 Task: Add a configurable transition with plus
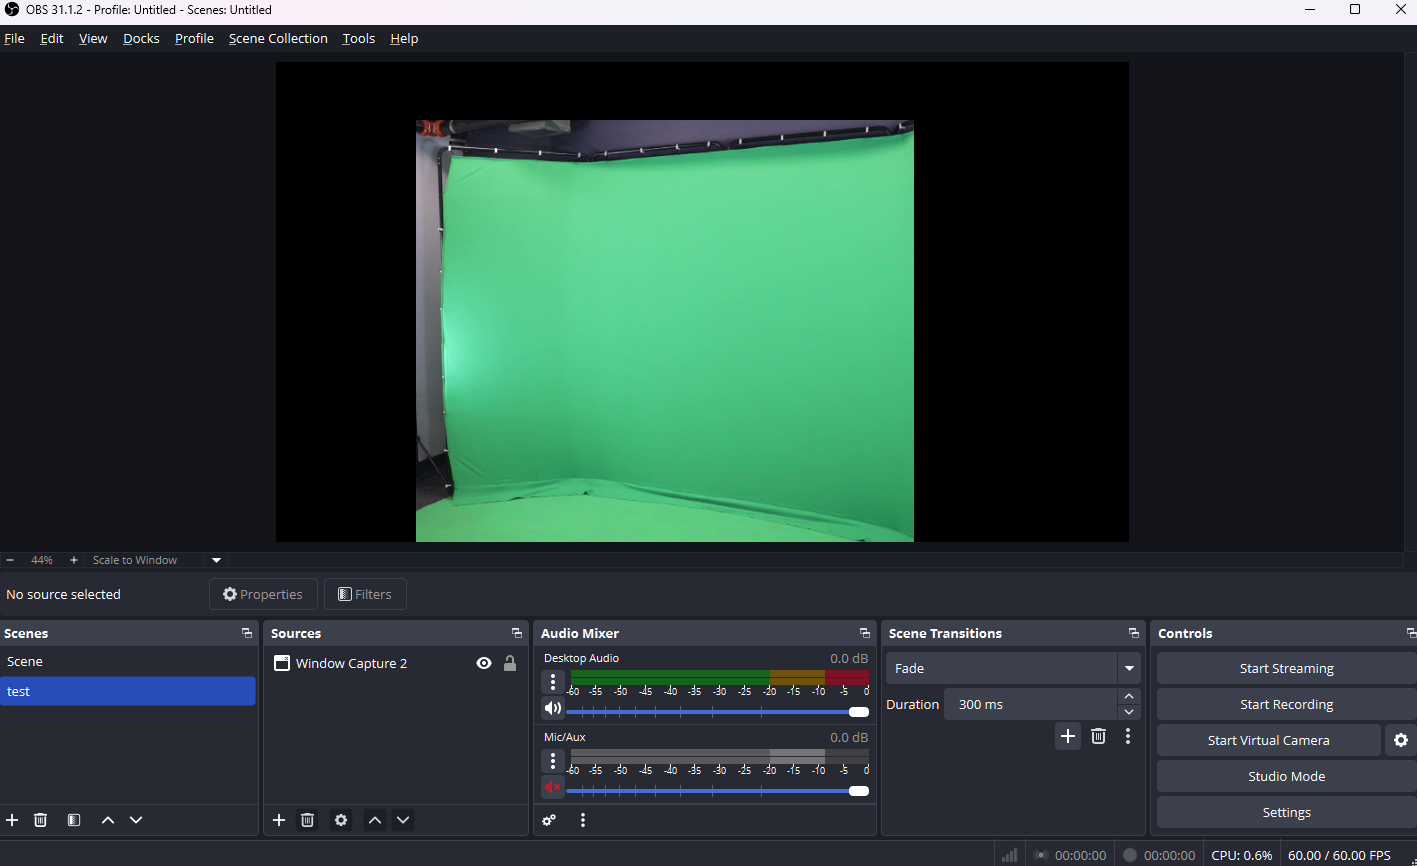(x=1068, y=736)
